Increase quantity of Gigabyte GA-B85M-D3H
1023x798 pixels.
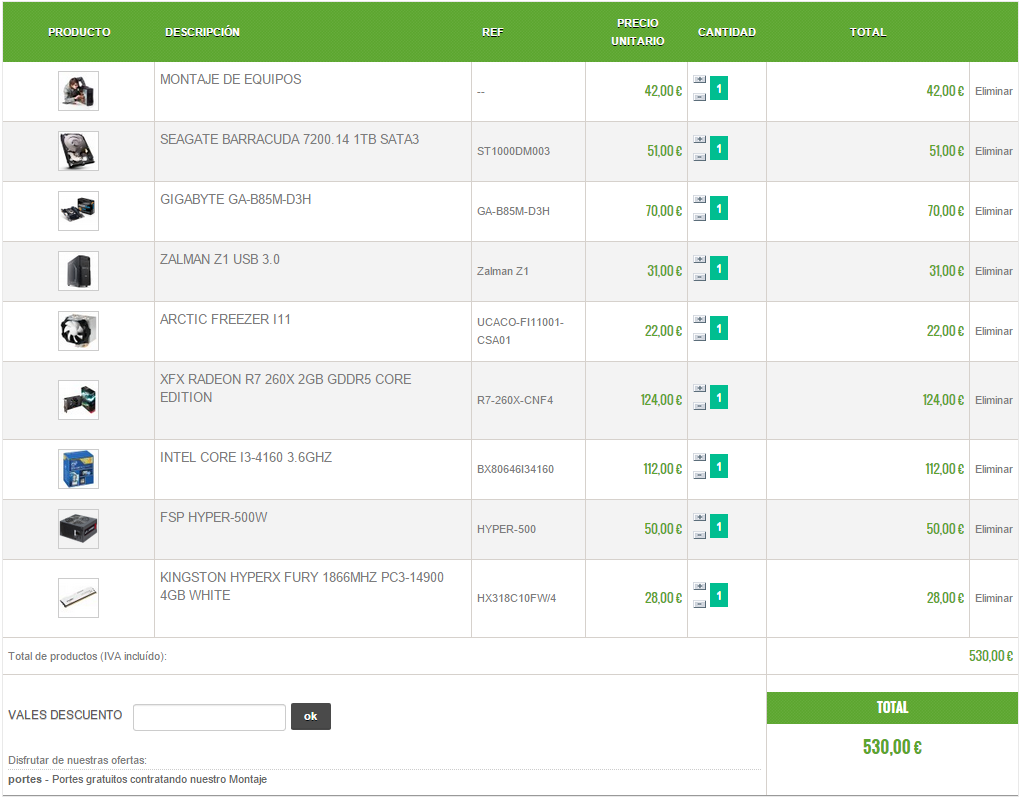(699, 200)
